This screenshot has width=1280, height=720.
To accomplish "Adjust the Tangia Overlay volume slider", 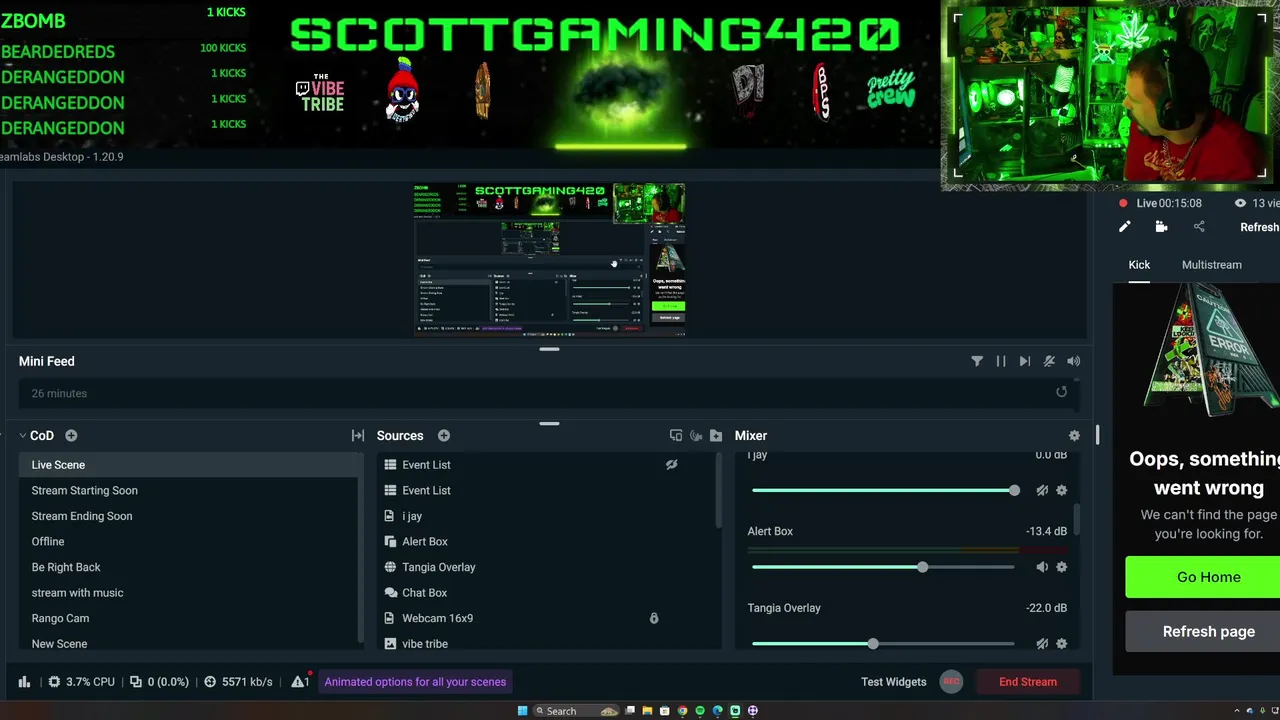I will point(884,644).
